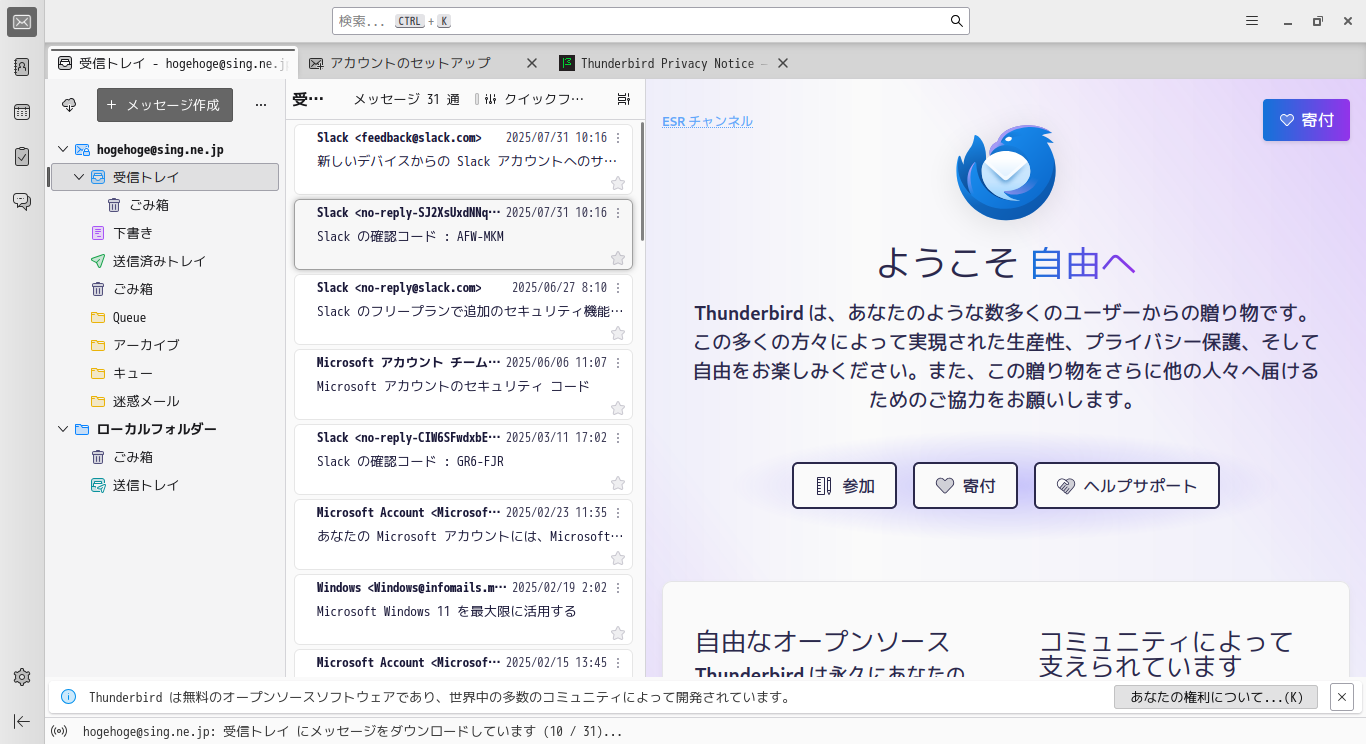Screen dimensions: 1366x744
Task: Open the kebab menu on Slack AFW-MKM message
Action: click(618, 213)
